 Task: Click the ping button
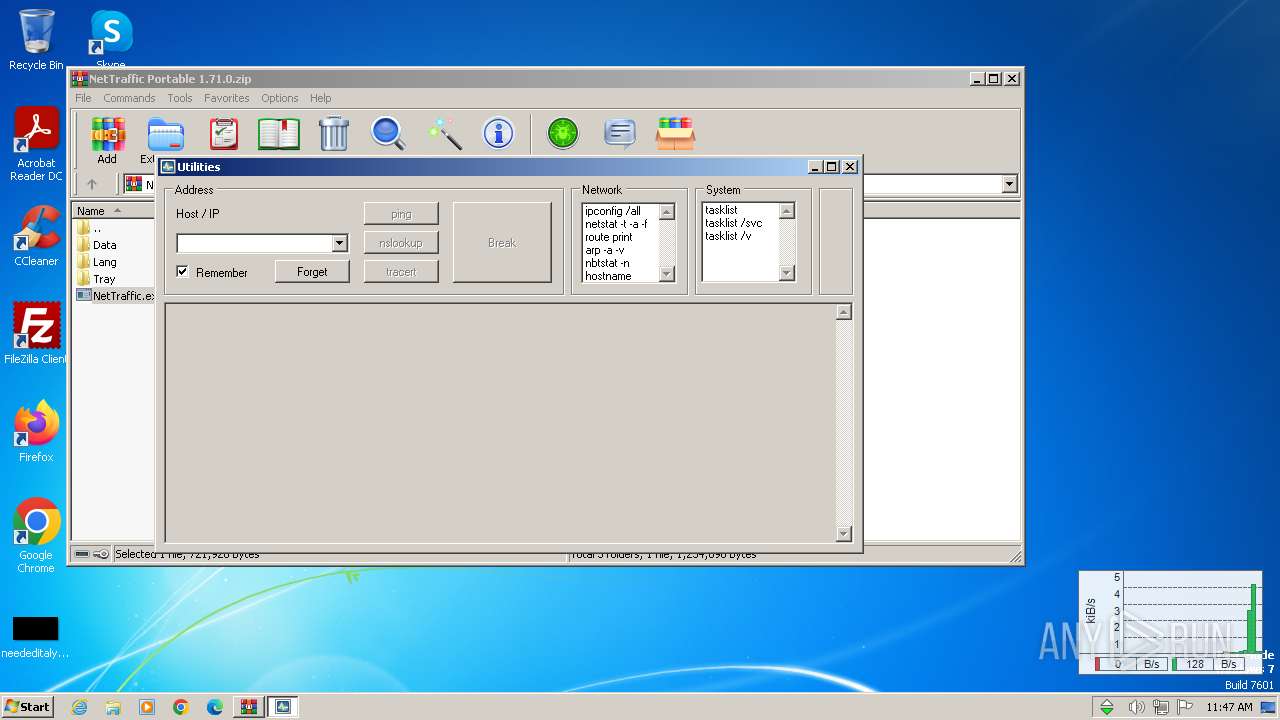point(401,214)
